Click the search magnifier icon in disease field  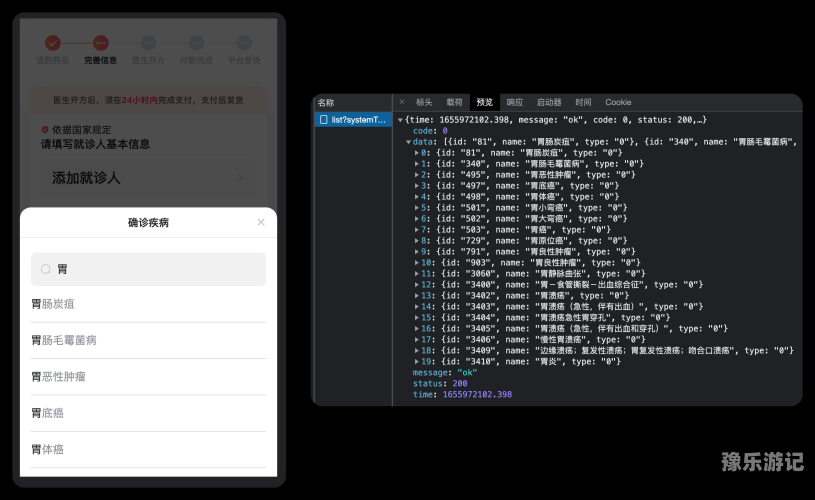[x=46, y=269]
